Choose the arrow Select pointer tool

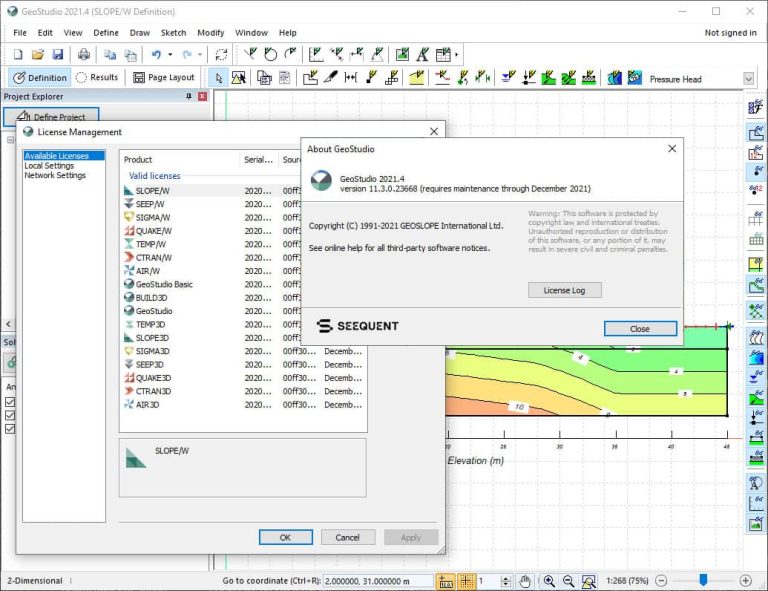218,78
